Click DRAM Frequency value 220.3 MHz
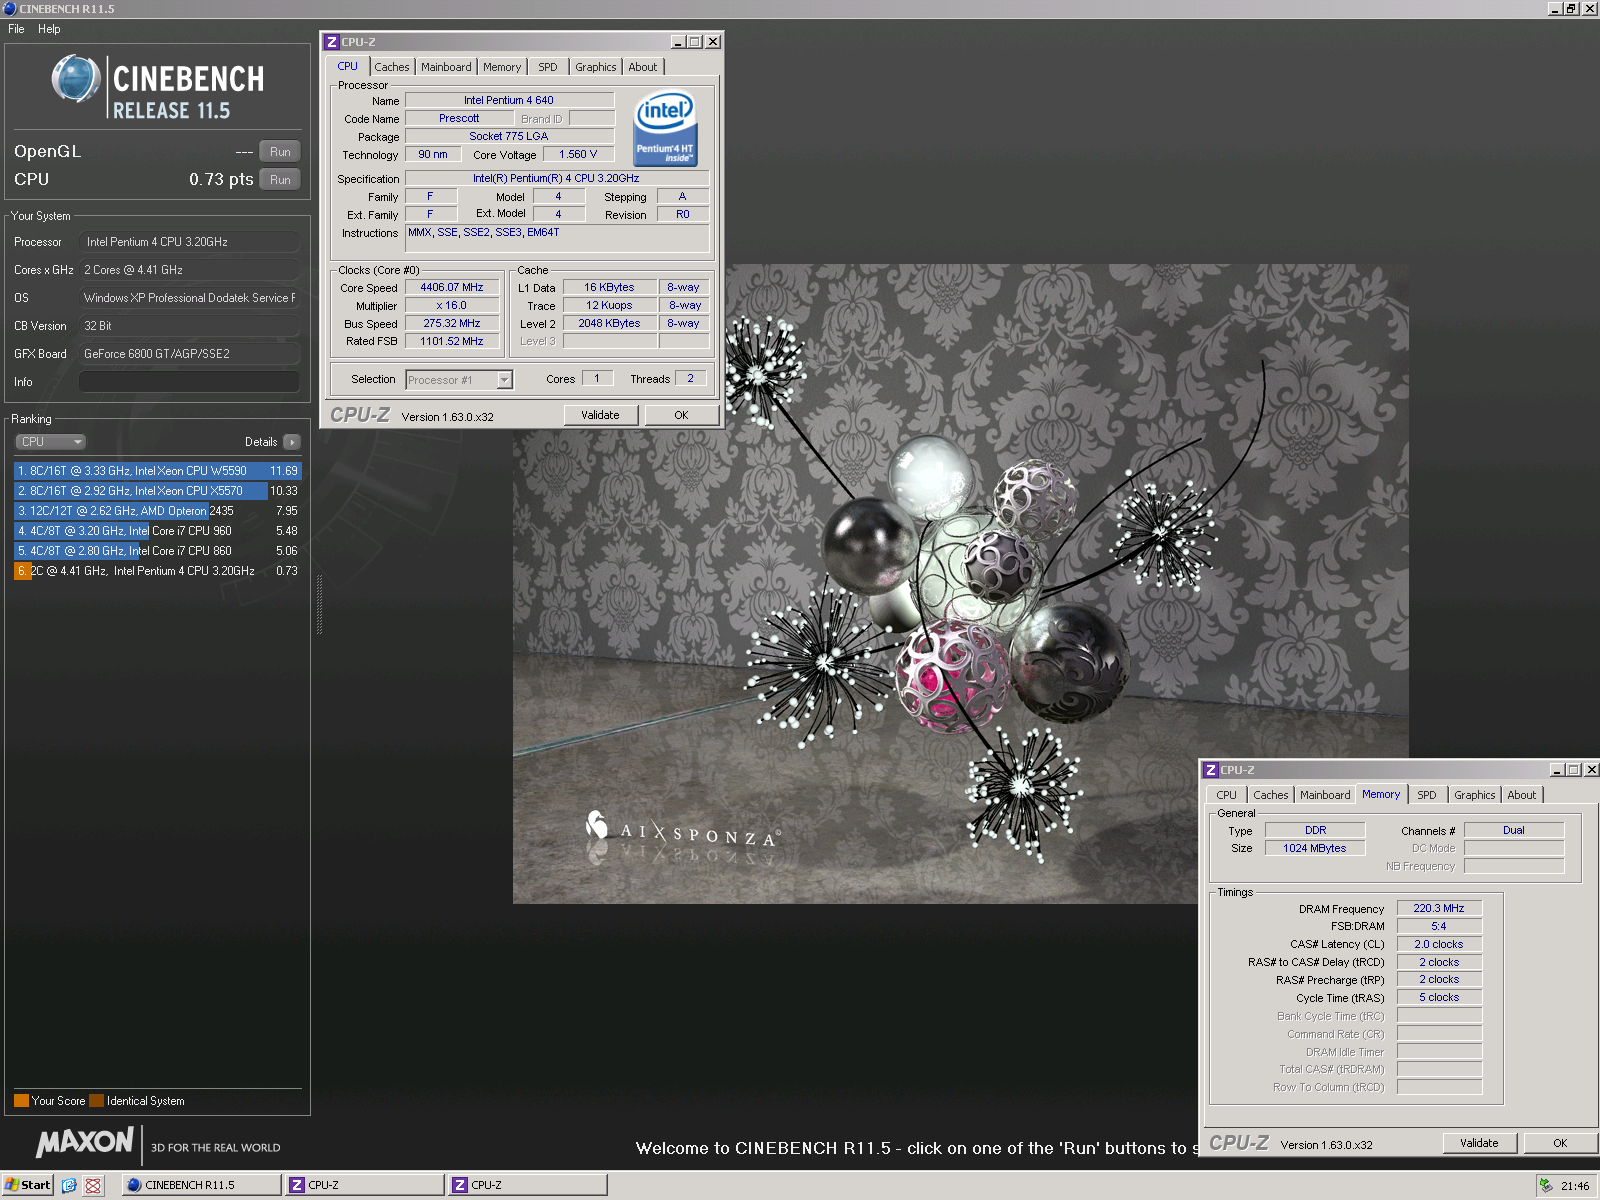The height and width of the screenshot is (1200, 1600). [x=1439, y=908]
